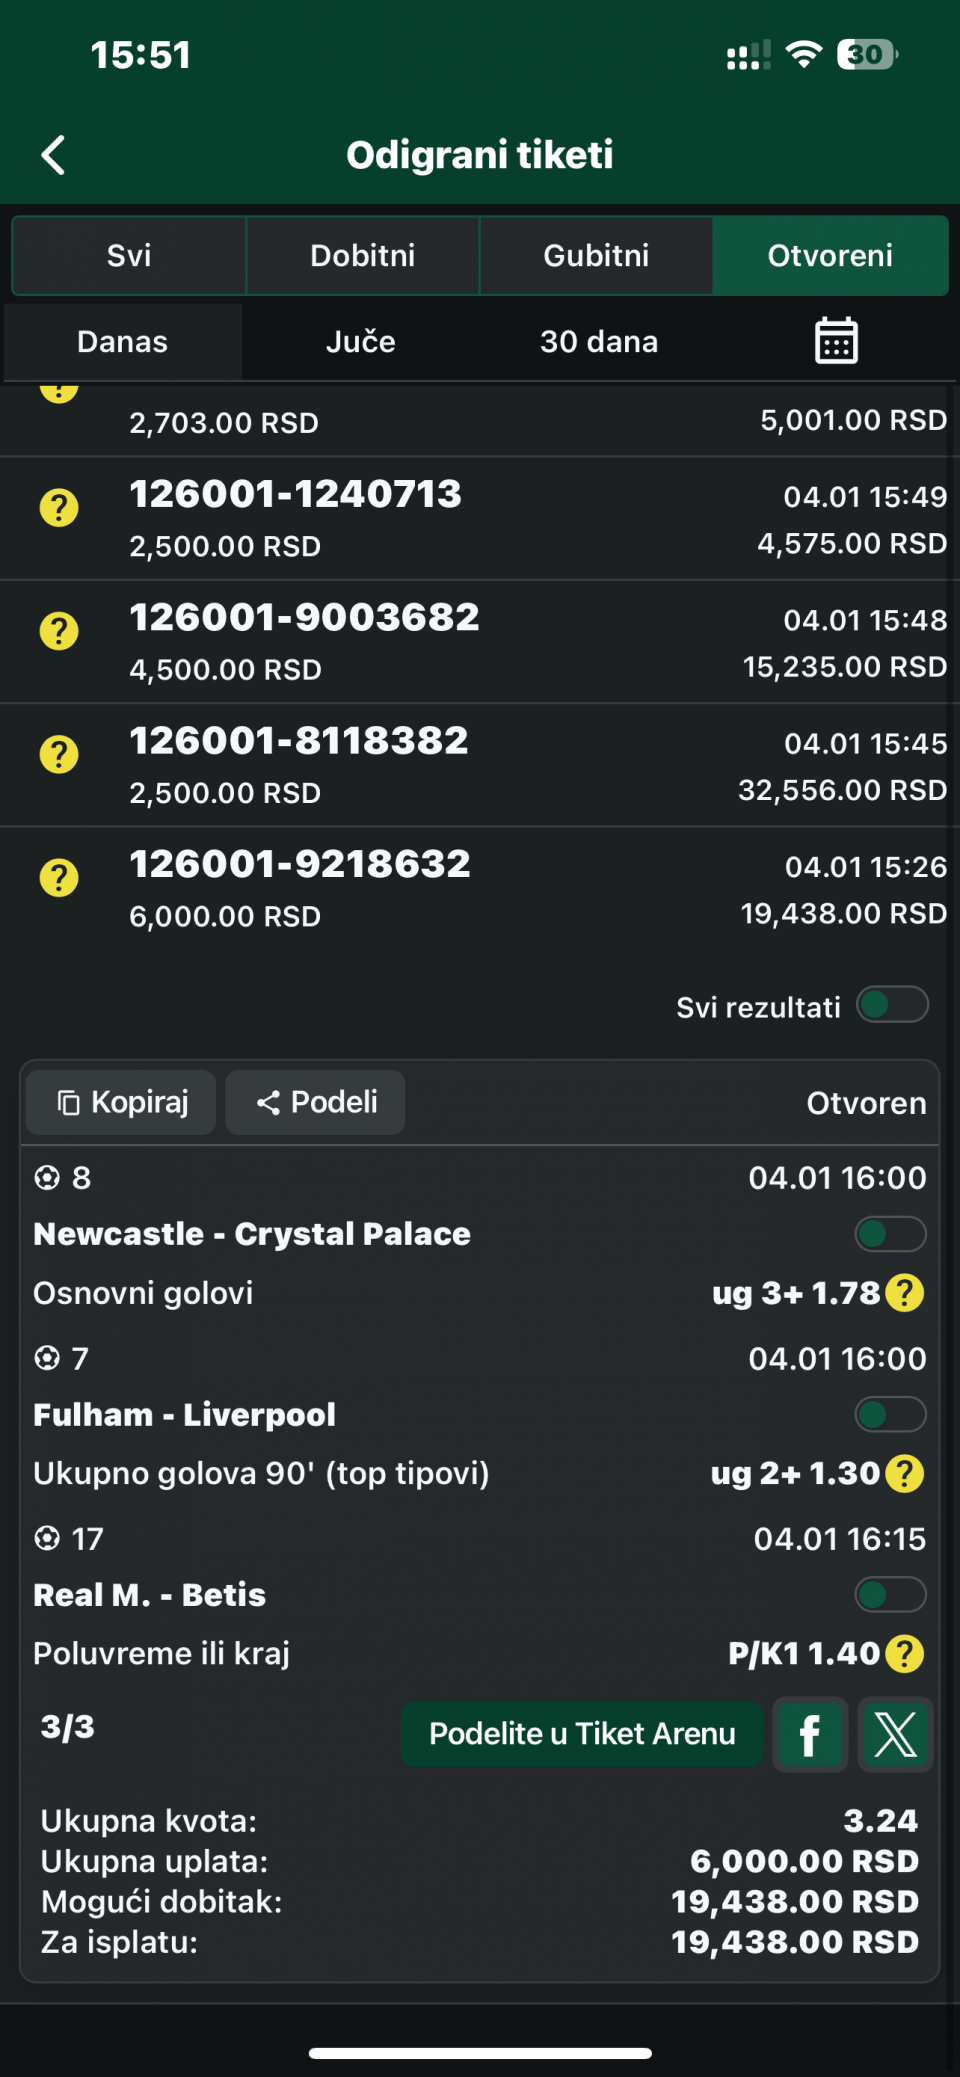Toggle the Svi rezultati switch

pyautogui.click(x=892, y=1005)
